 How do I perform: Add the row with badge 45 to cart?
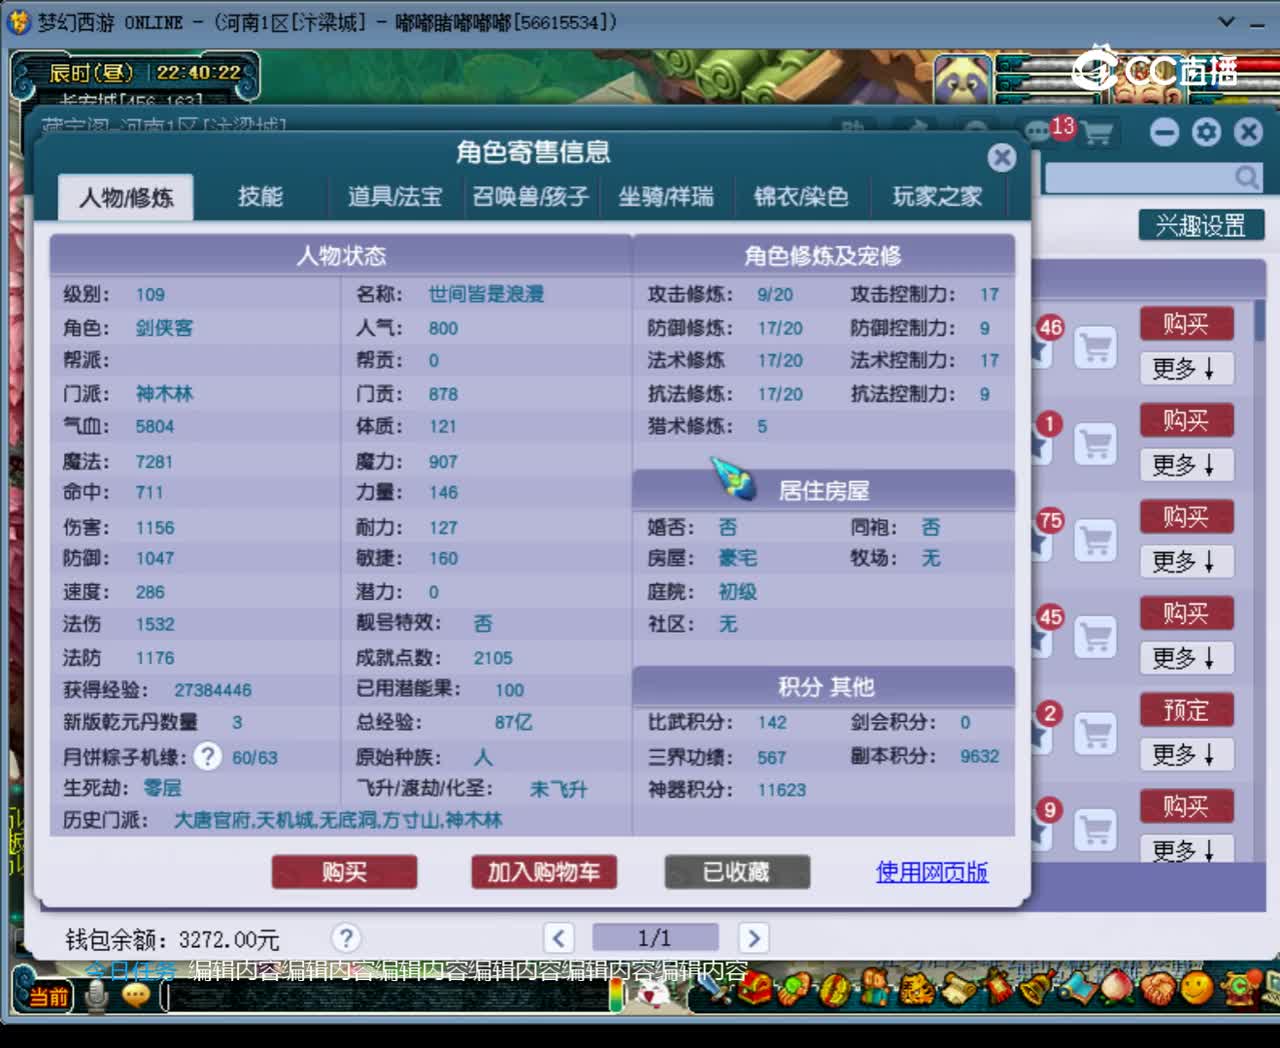pyautogui.click(x=1095, y=636)
